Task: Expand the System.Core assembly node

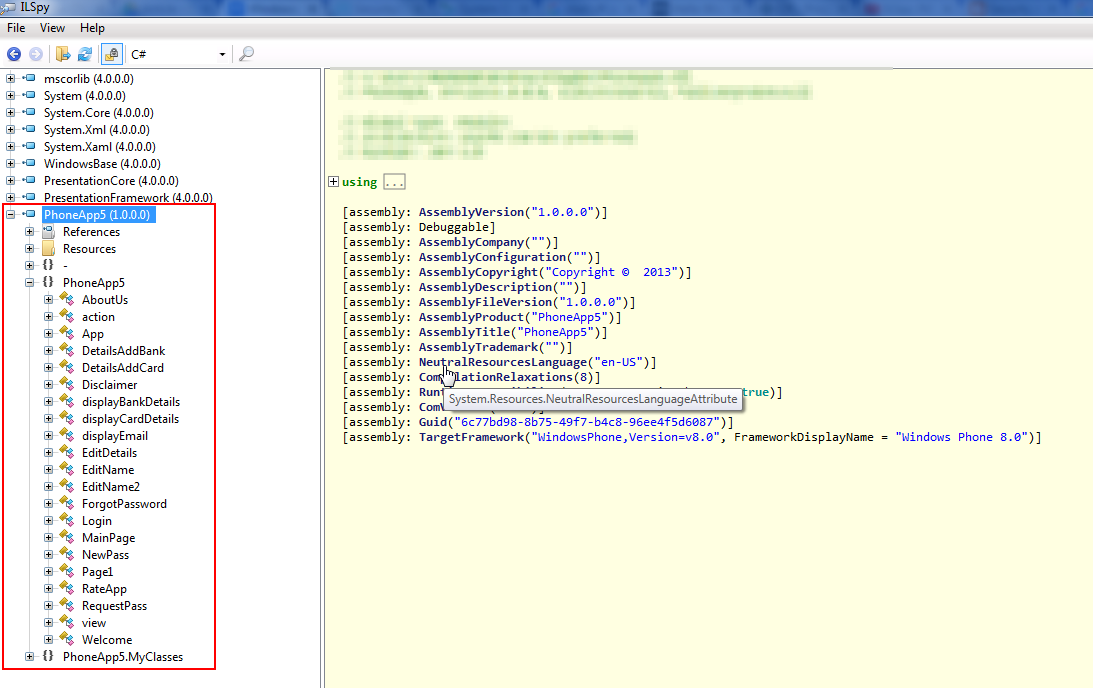Action: coord(10,113)
